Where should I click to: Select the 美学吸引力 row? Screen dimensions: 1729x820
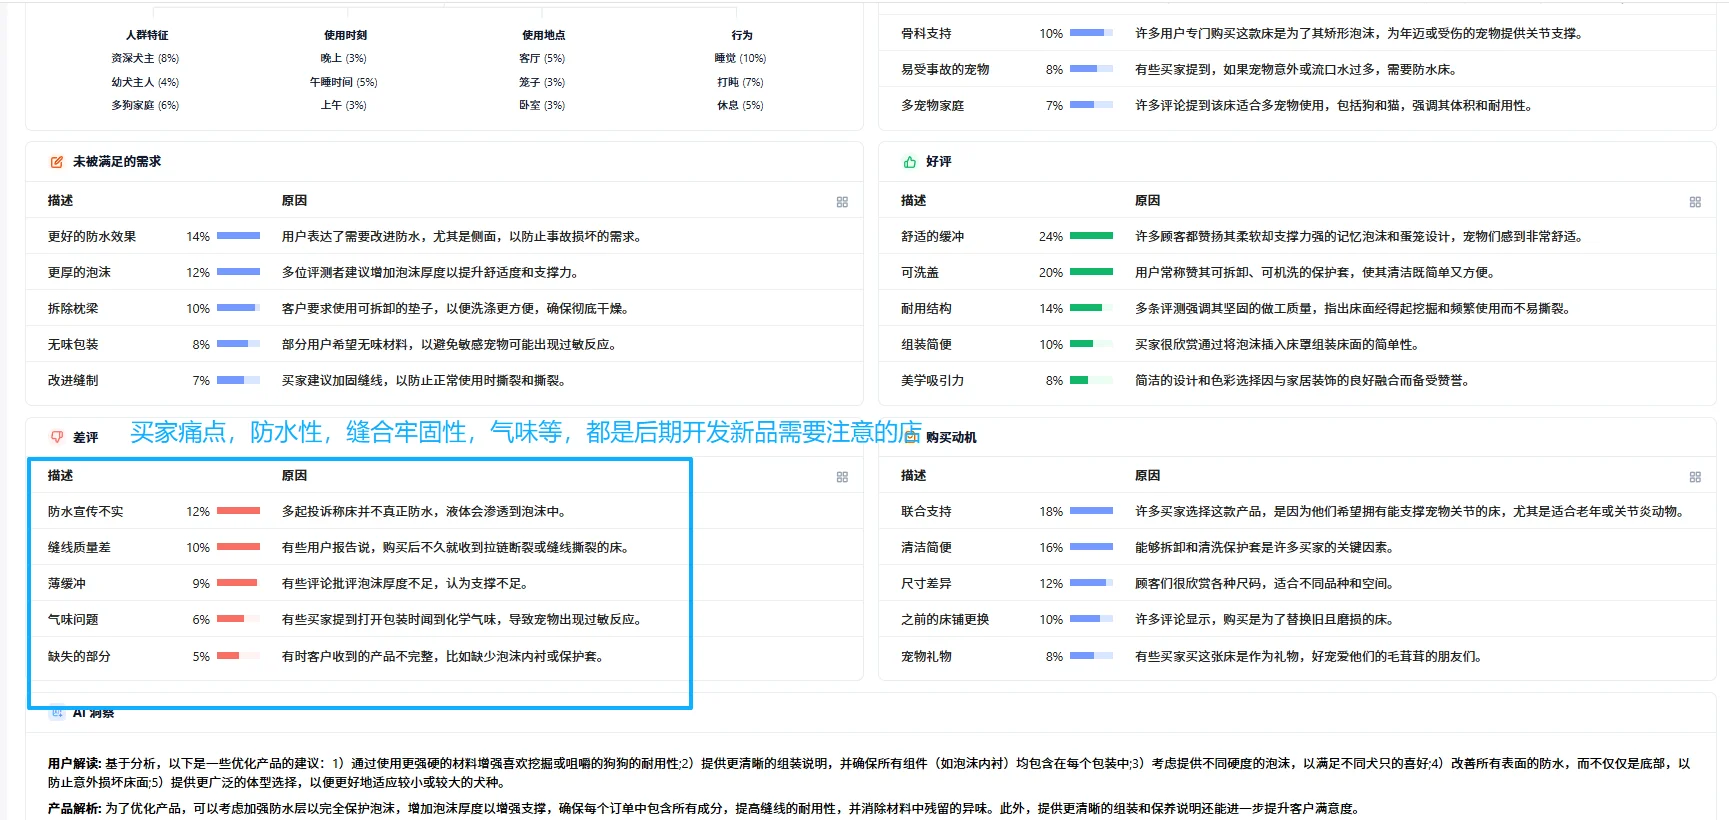[1297, 380]
